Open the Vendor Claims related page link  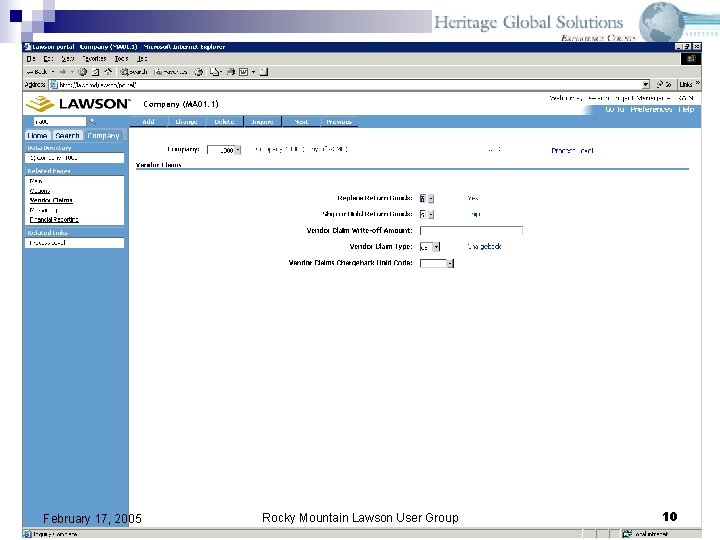(x=51, y=200)
